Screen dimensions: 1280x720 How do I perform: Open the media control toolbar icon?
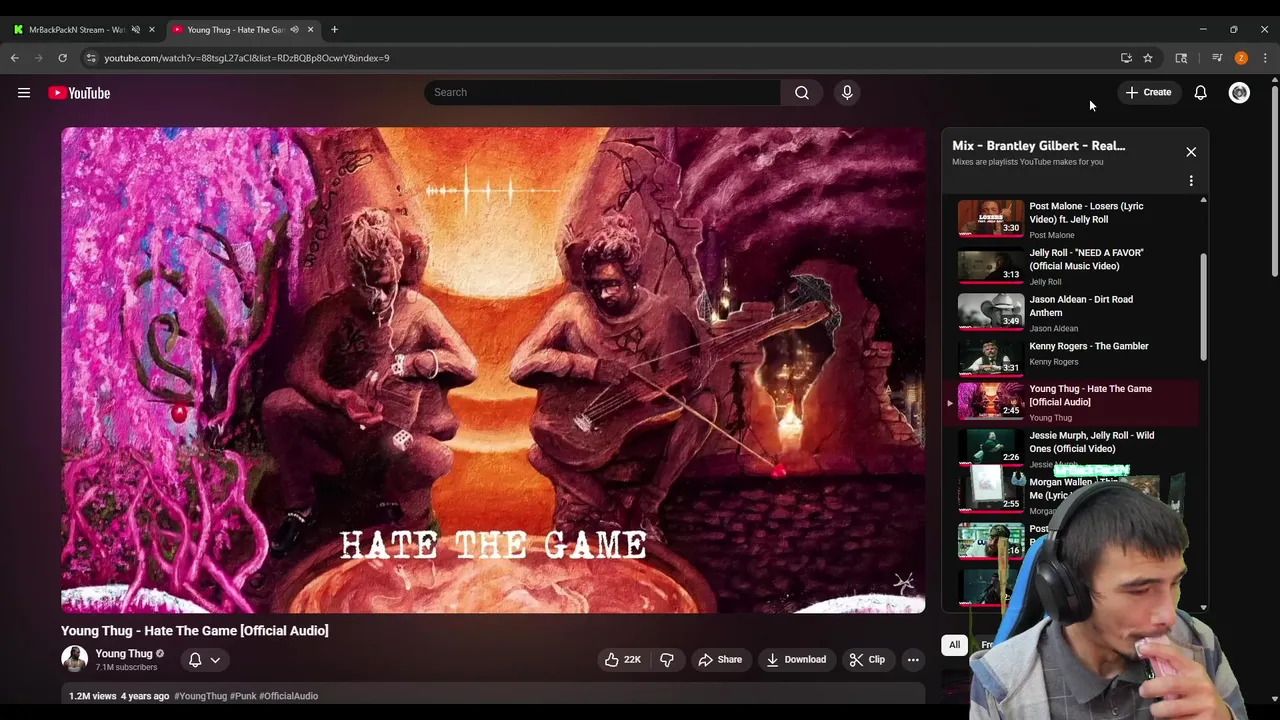[1217, 58]
